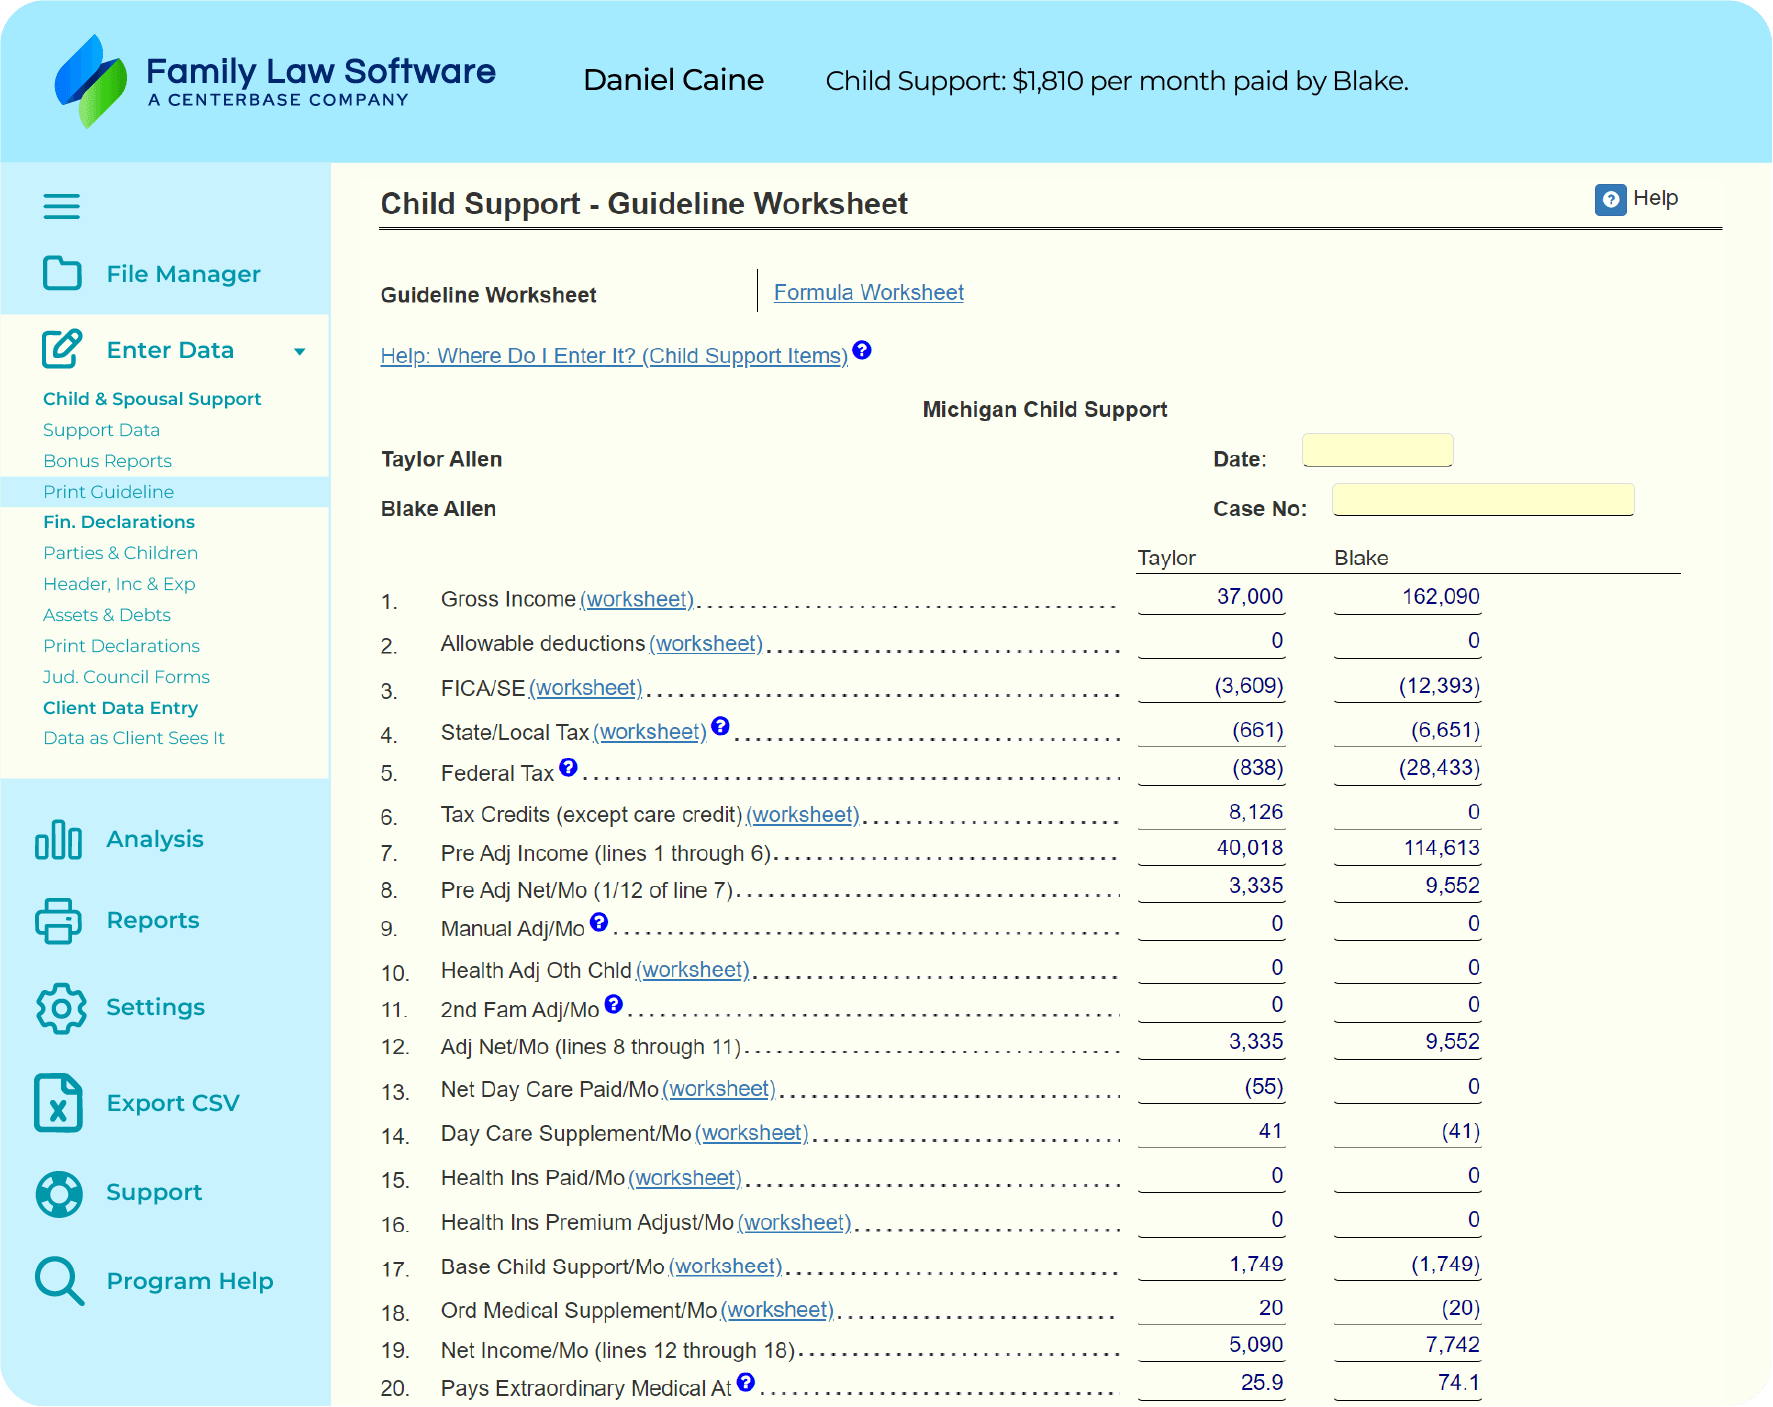The height and width of the screenshot is (1407, 1773).
Task: Open File Manager folder icon
Action: (62, 273)
